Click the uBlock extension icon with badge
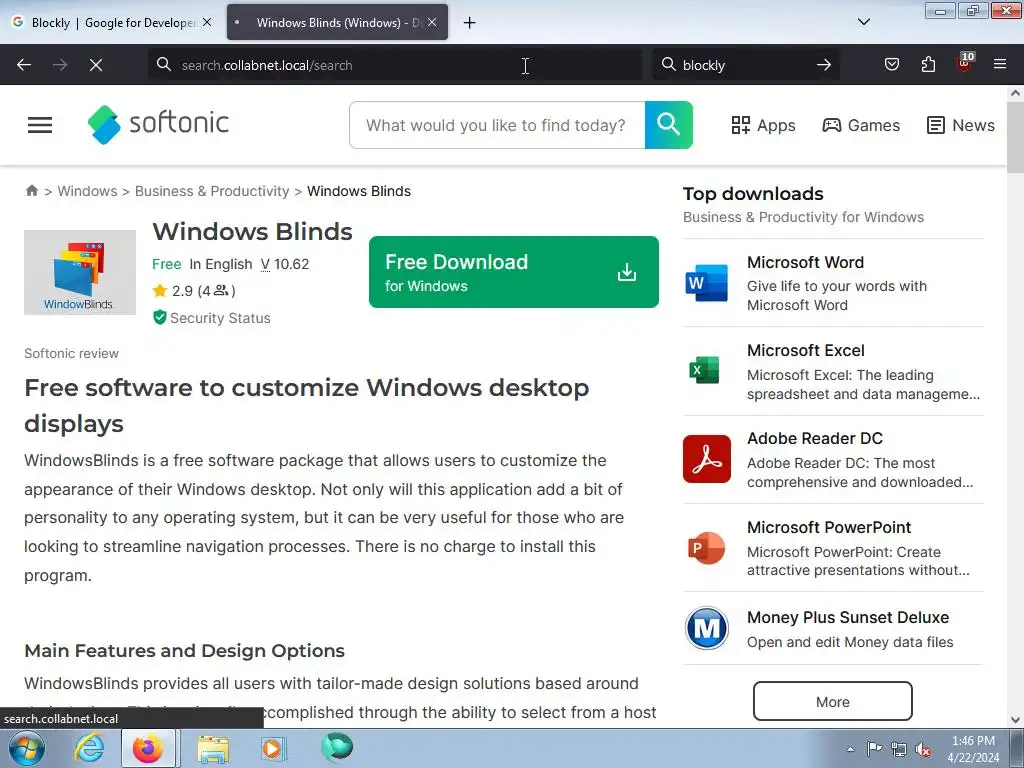 965,63
